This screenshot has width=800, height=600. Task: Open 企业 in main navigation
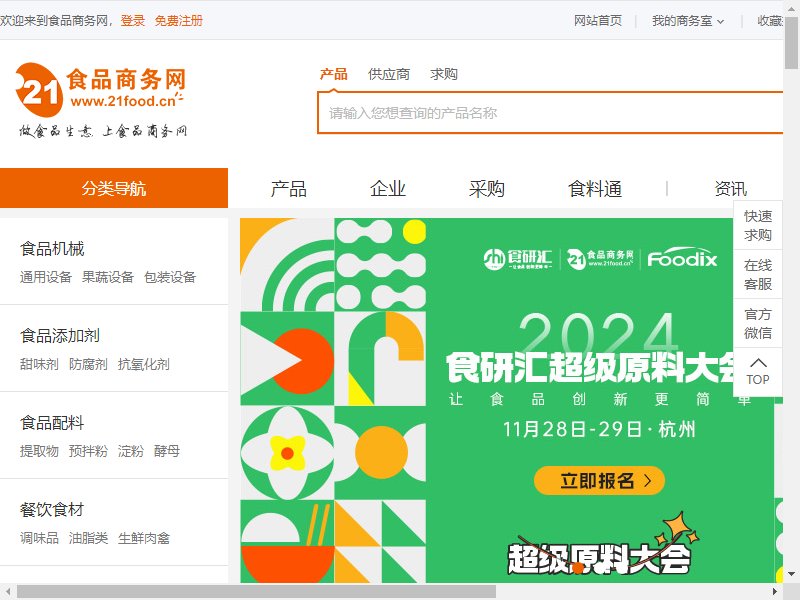pos(388,189)
